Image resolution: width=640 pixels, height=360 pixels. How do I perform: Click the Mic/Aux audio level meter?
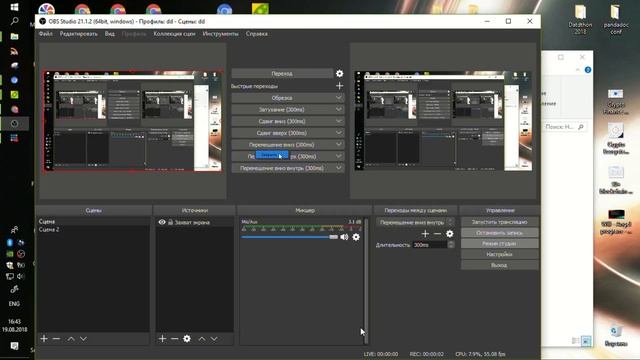point(301,228)
